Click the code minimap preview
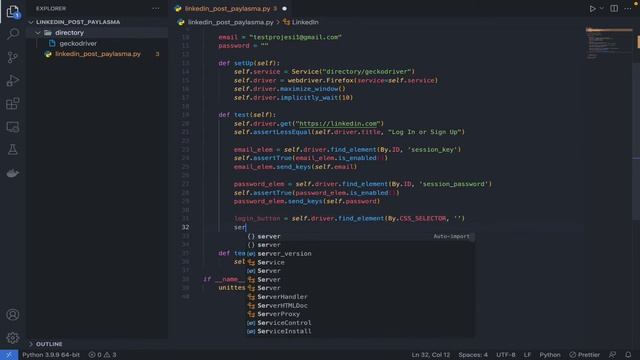This screenshot has height=360, width=640. (609, 43)
